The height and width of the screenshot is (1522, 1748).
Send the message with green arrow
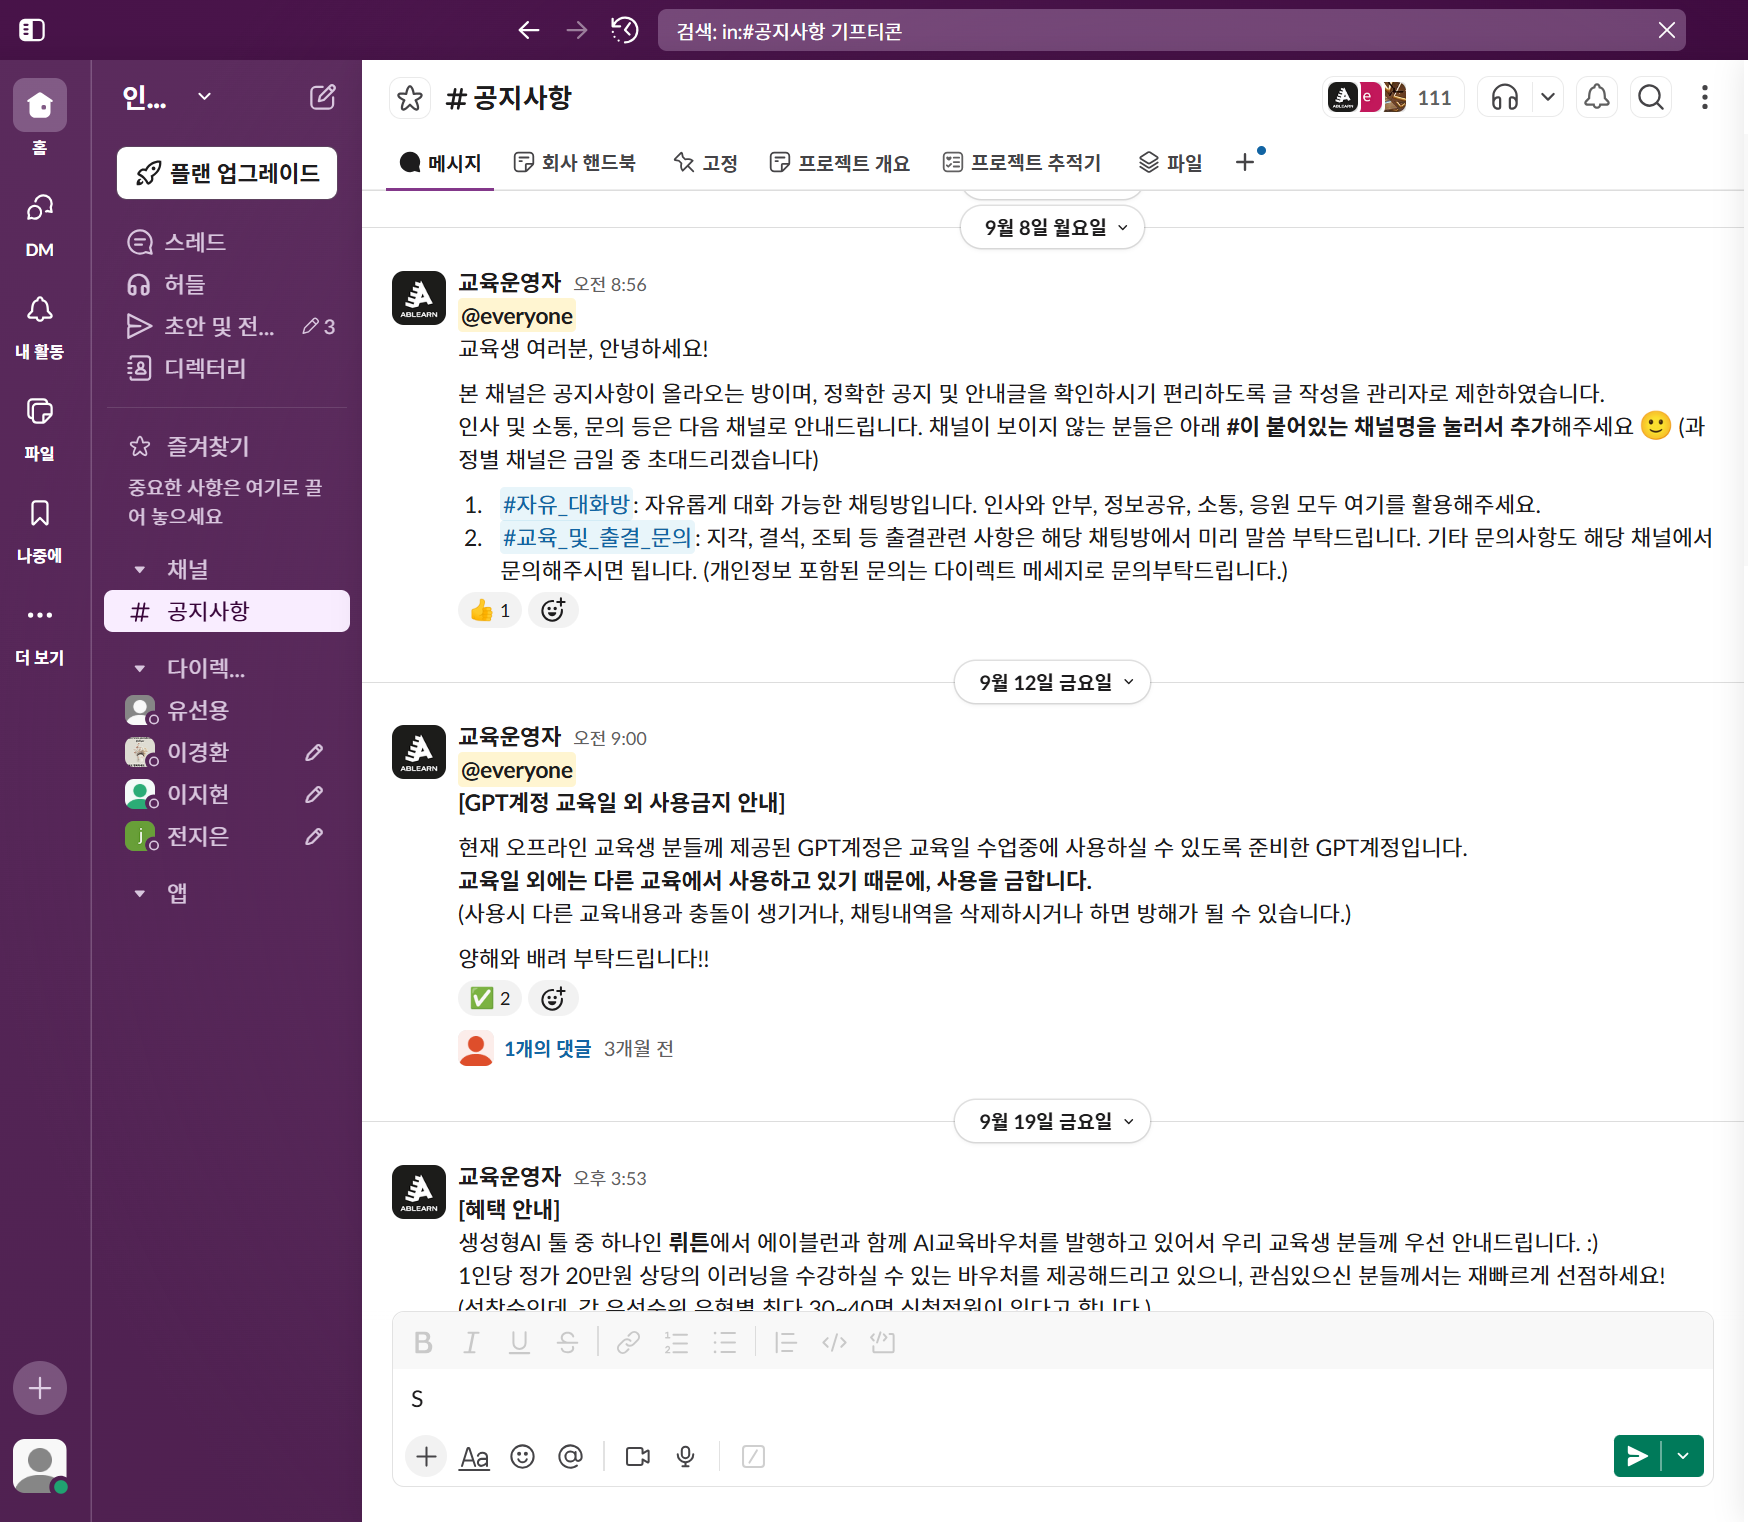coord(1637,1456)
